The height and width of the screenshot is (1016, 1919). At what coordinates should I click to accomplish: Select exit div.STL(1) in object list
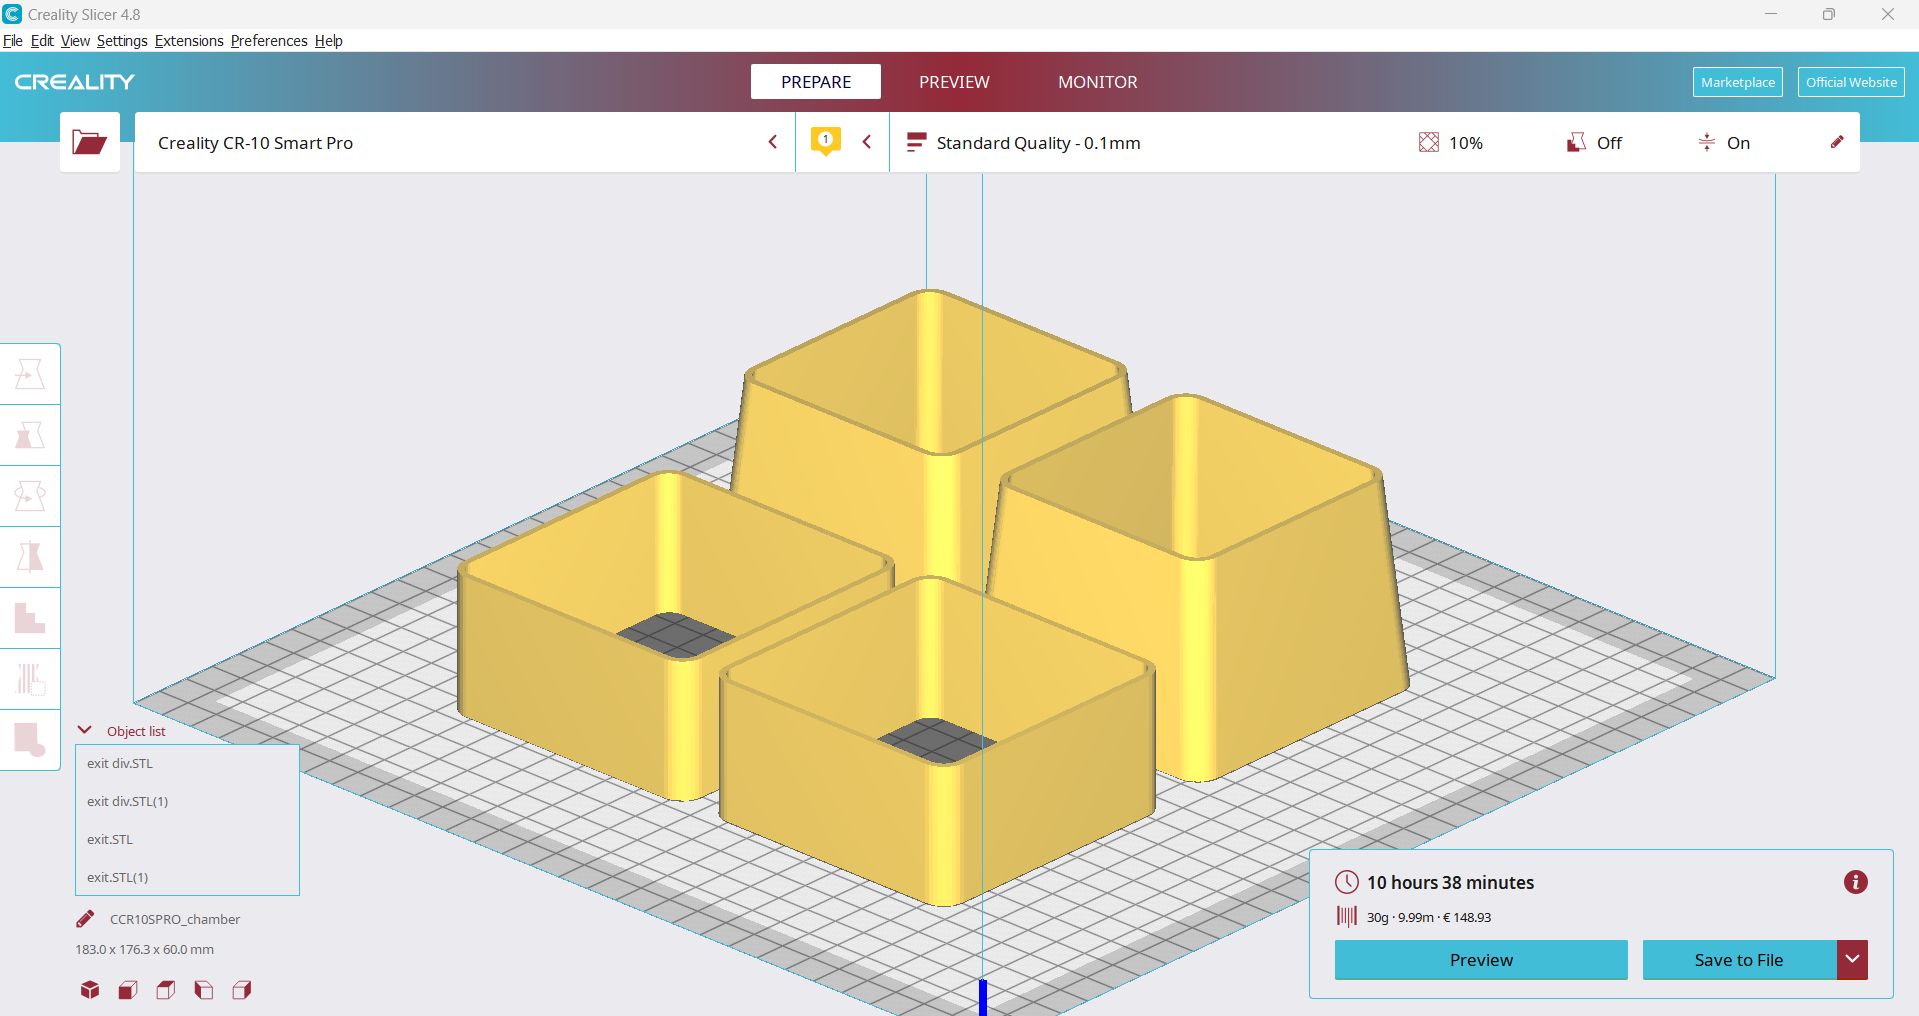[187, 801]
